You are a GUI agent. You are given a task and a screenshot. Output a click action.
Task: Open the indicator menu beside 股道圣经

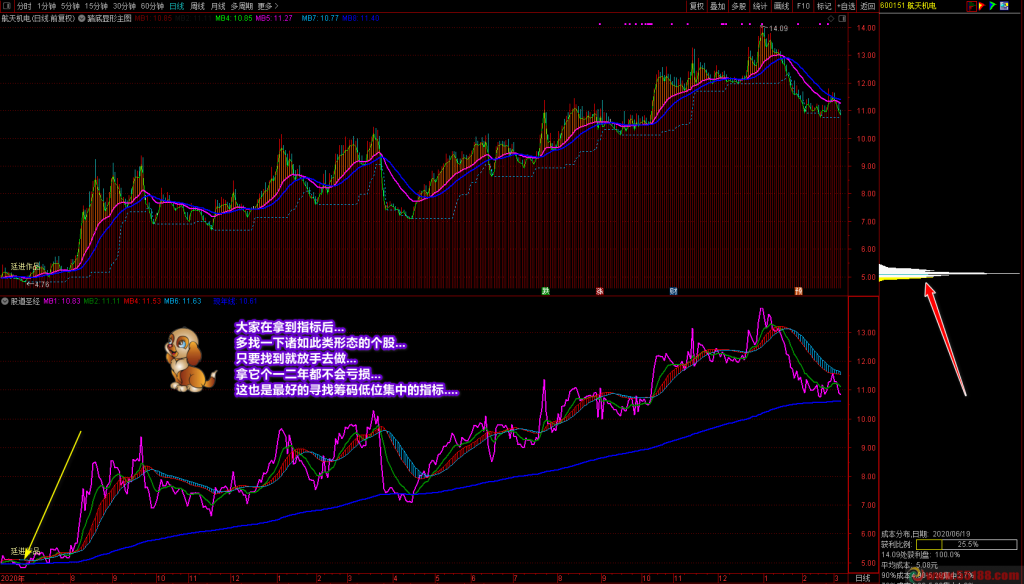5,302
